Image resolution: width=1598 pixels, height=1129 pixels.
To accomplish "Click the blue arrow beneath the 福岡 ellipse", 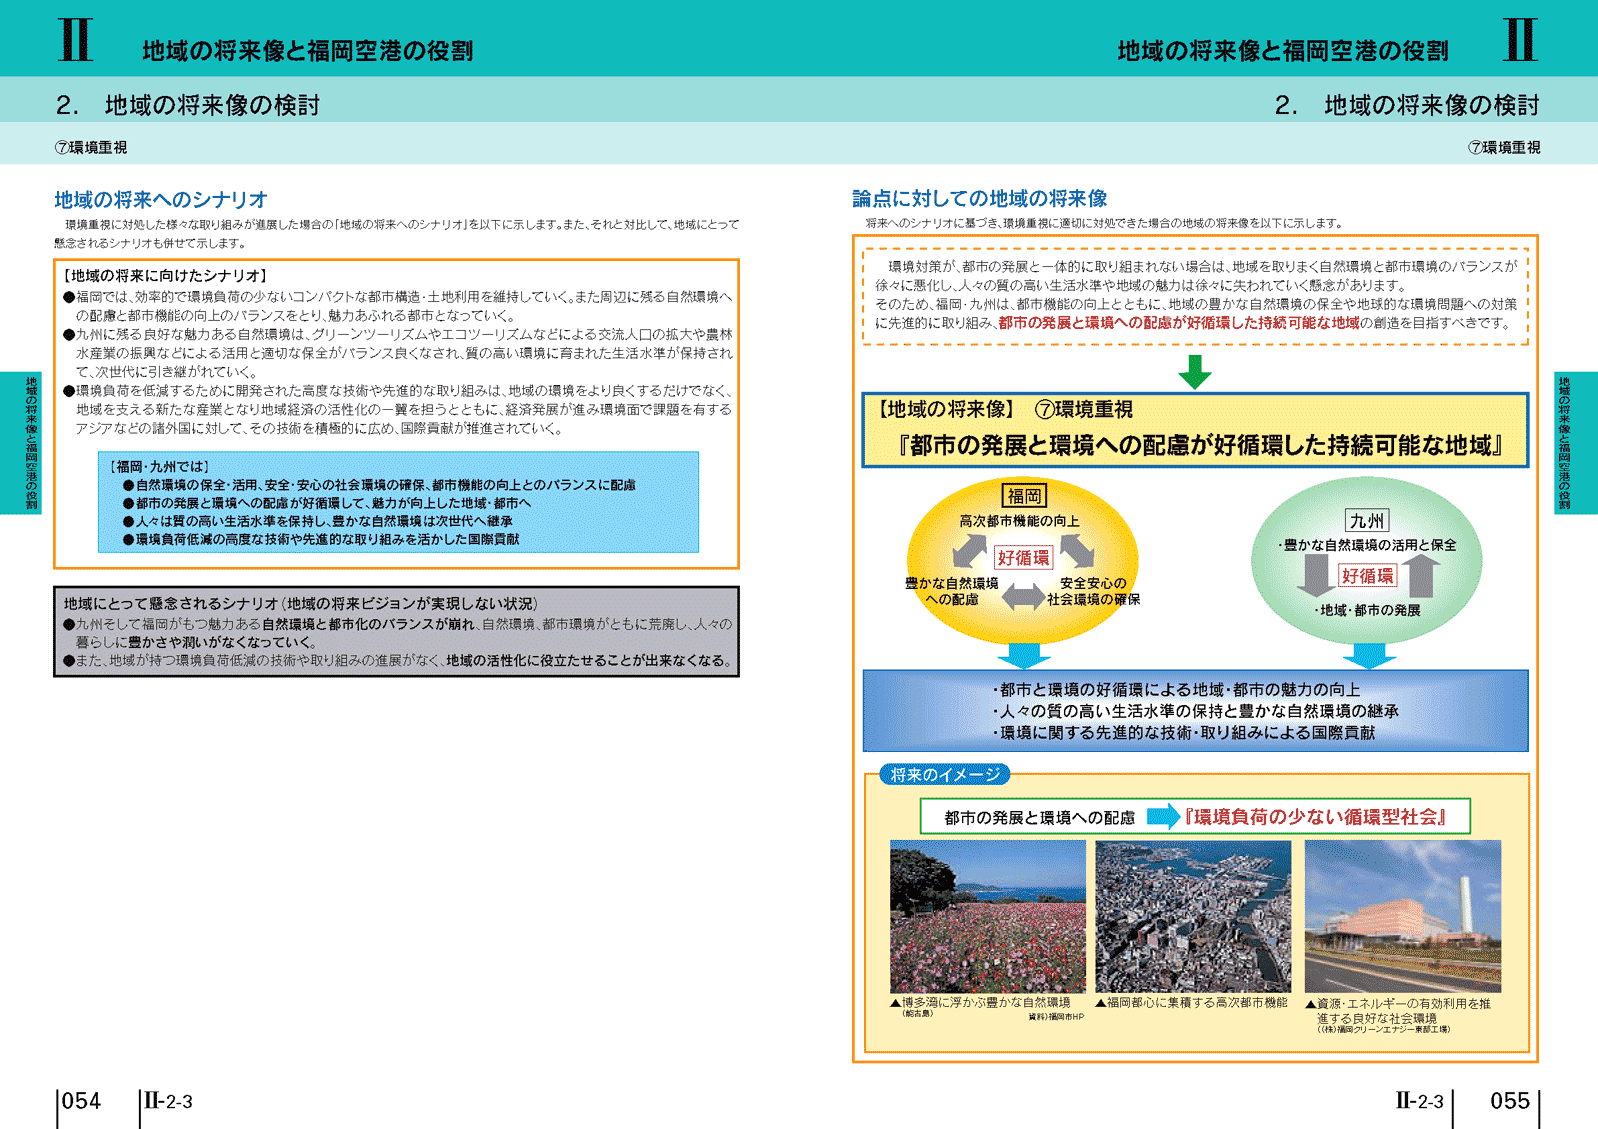I will [x=1023, y=656].
